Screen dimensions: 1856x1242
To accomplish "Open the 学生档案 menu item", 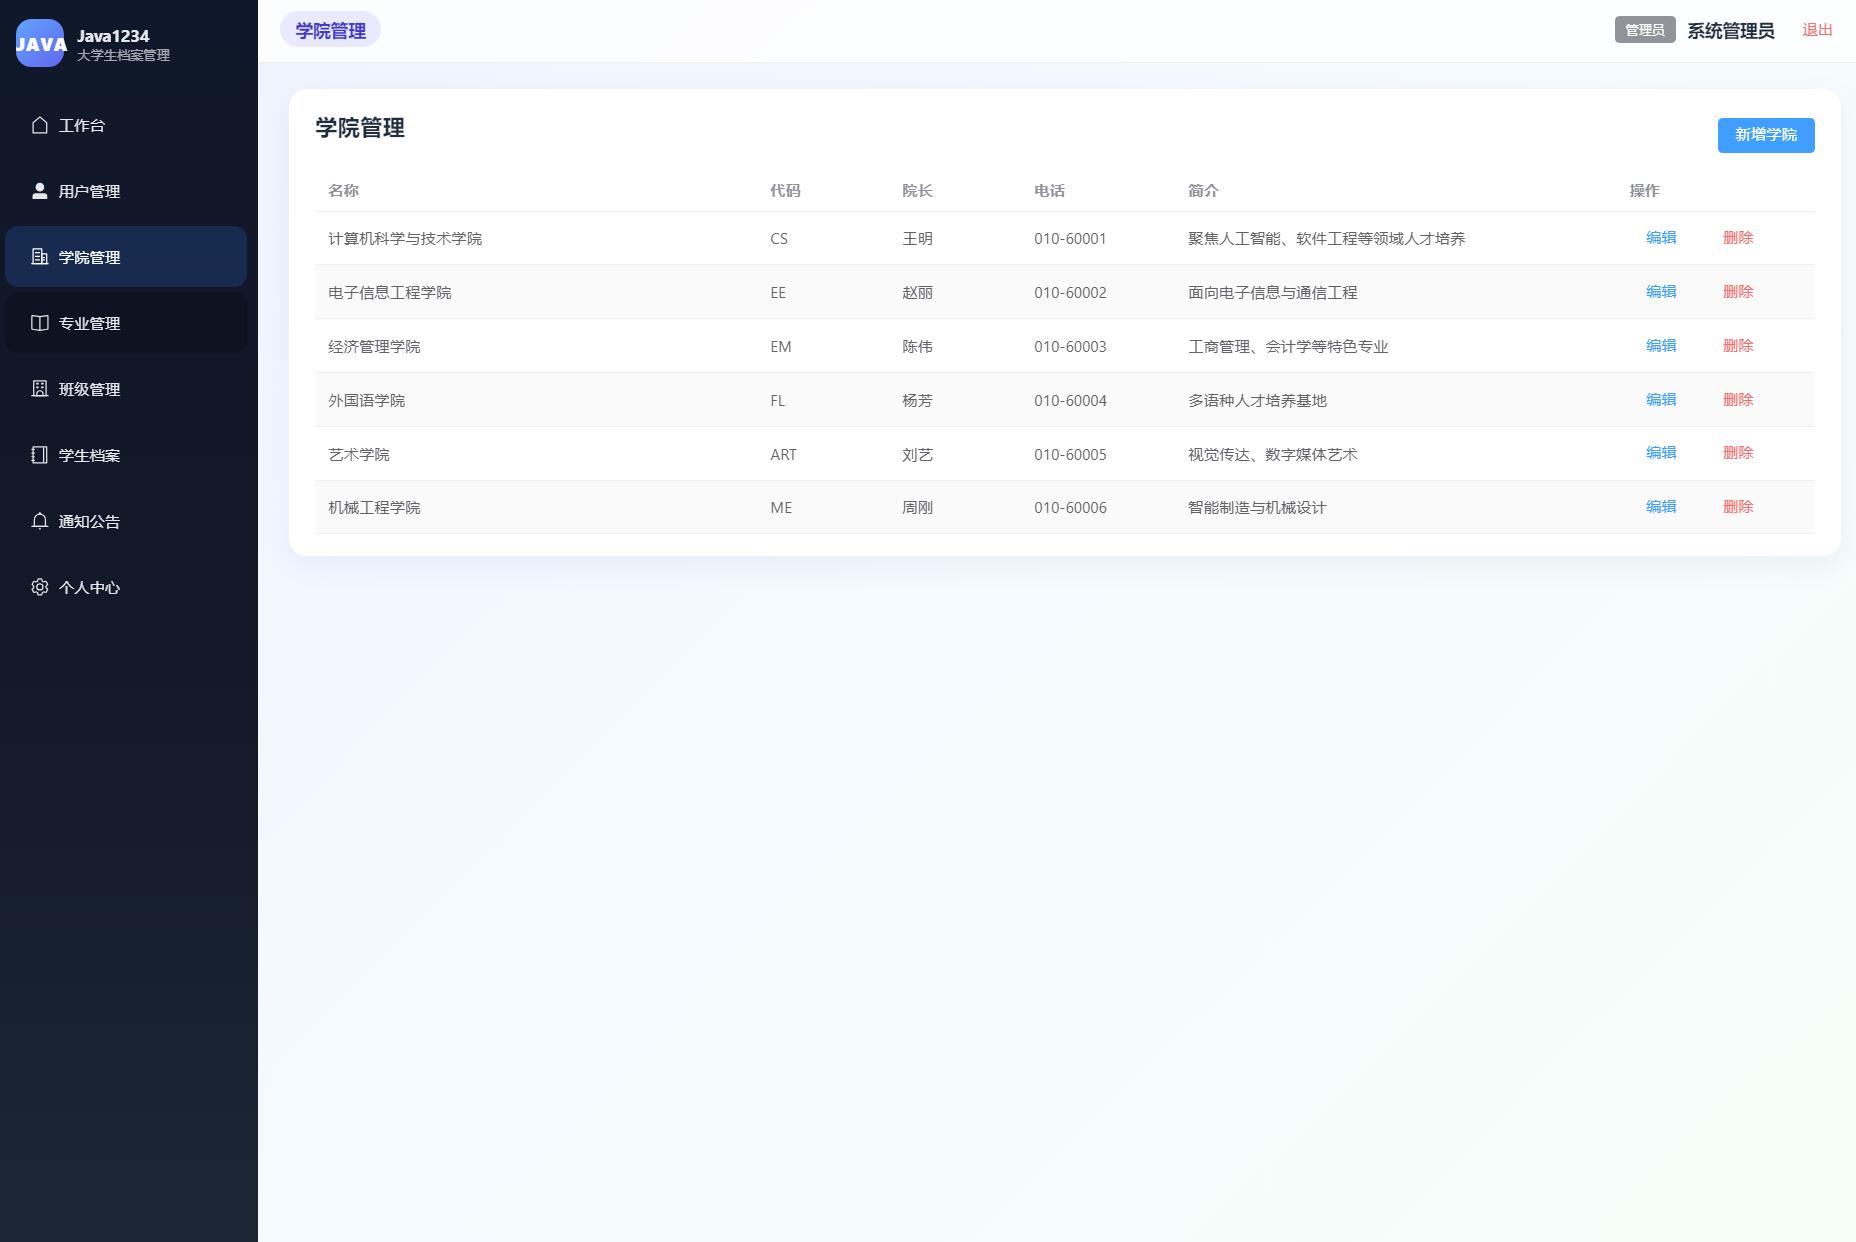I will click(x=126, y=455).
